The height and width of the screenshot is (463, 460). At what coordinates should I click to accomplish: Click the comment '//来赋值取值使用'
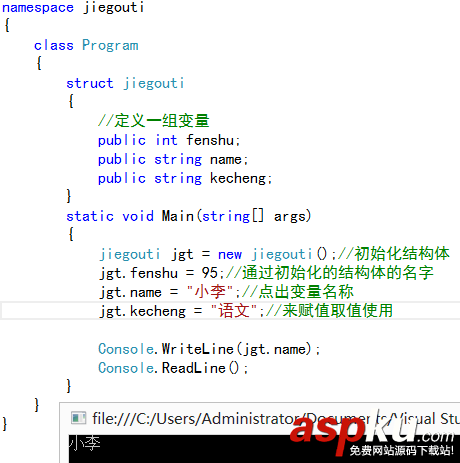point(330,311)
